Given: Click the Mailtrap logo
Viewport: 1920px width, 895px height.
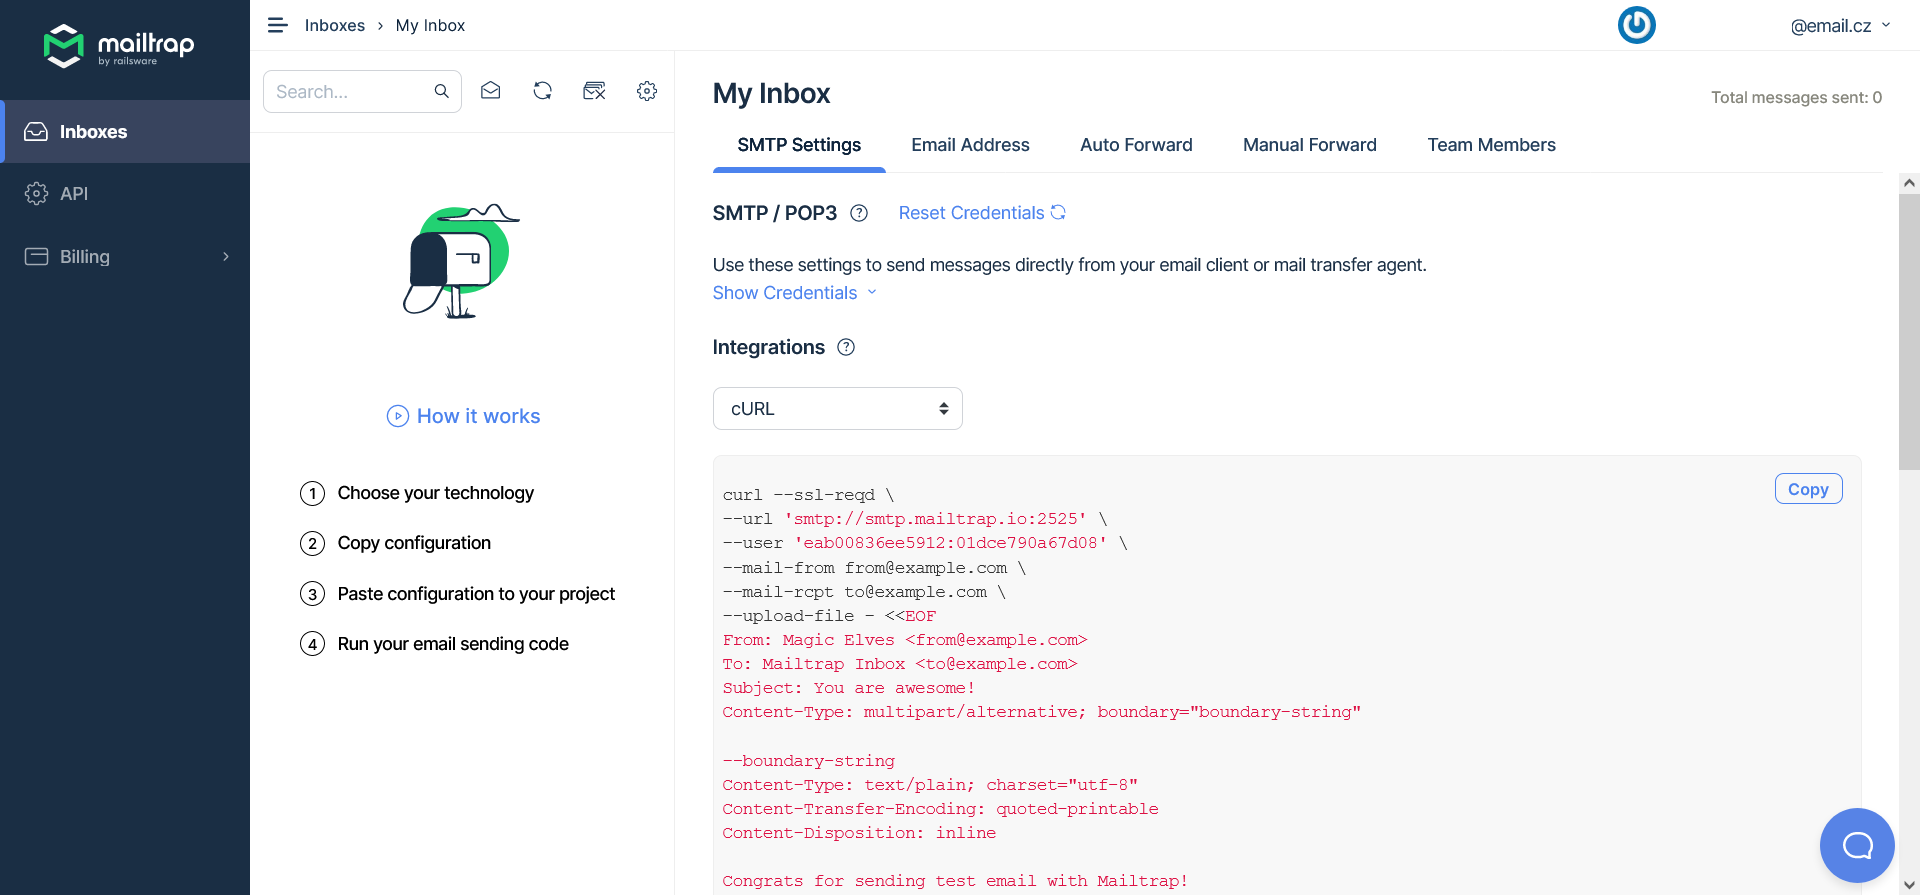Looking at the screenshot, I should (119, 46).
